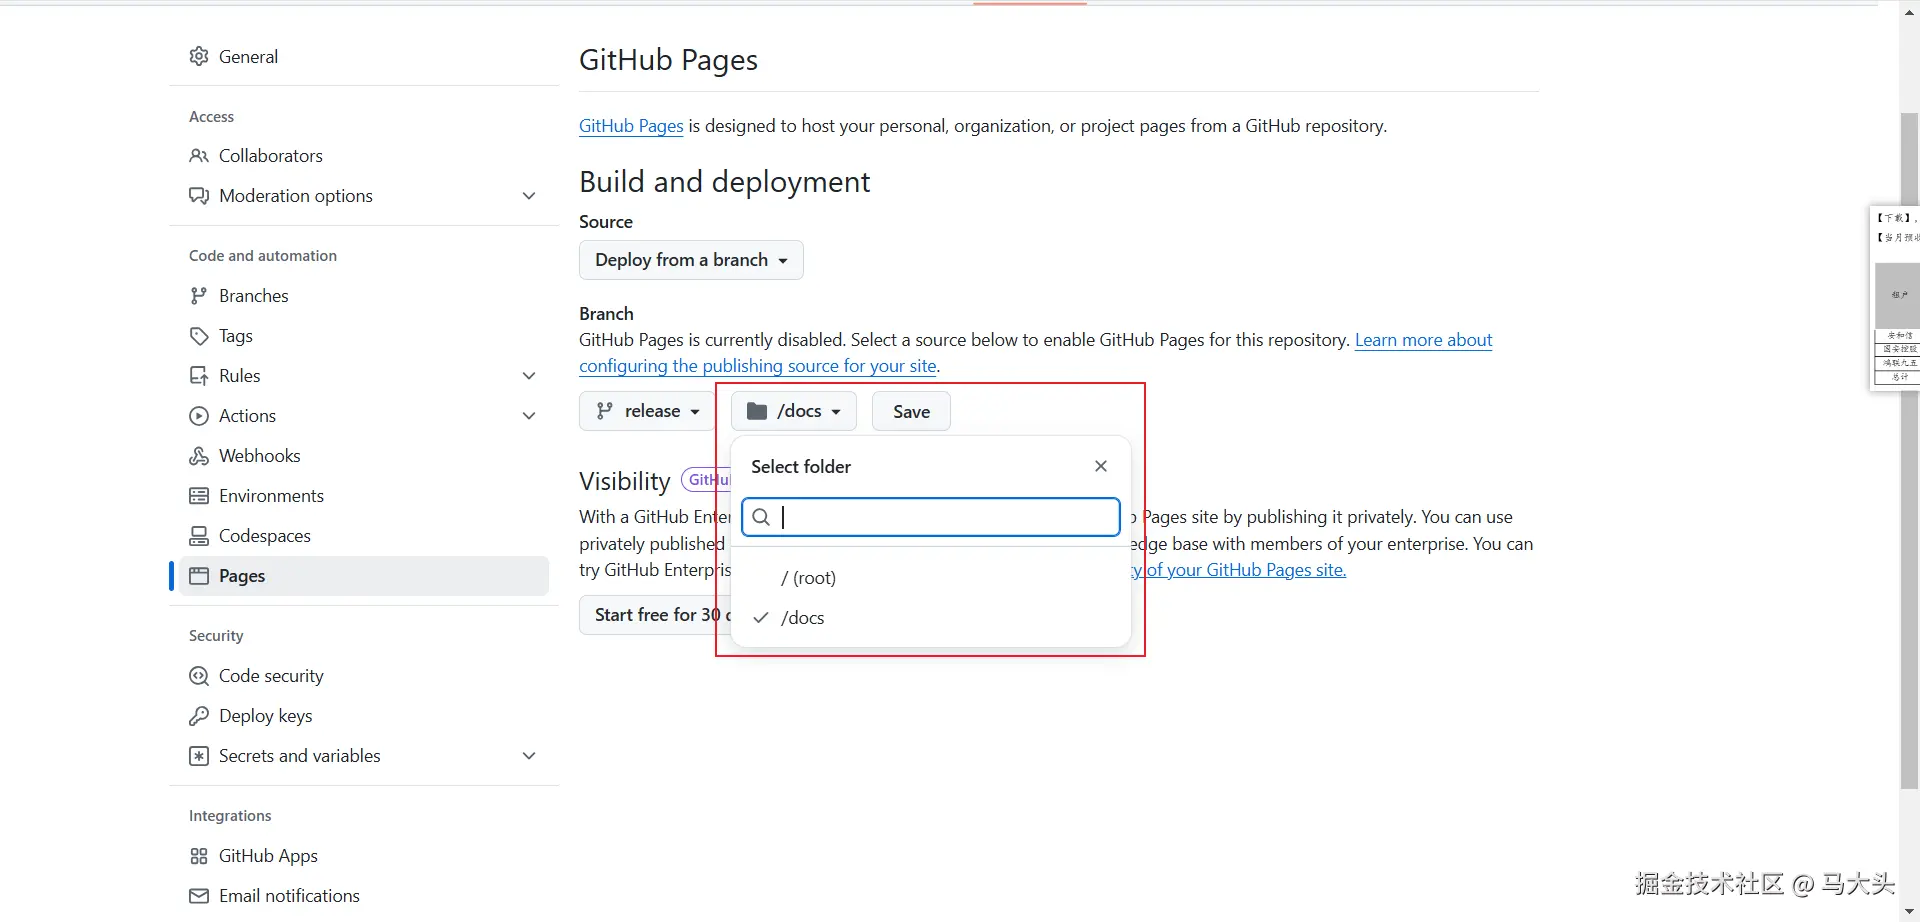Click the General gear icon

tap(199, 56)
